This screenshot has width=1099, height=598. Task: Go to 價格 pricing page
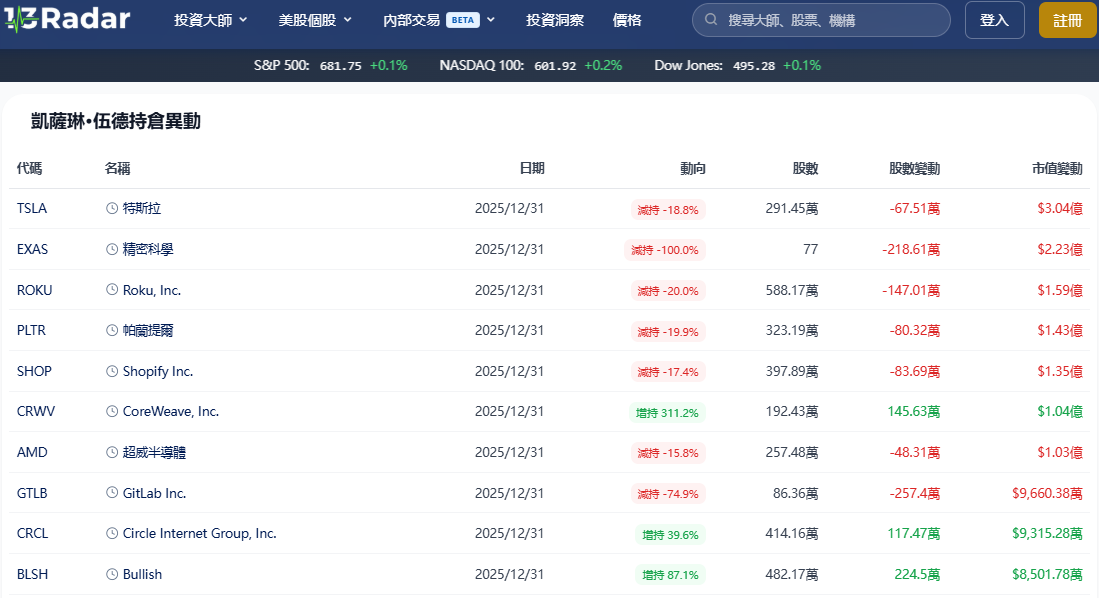627,20
